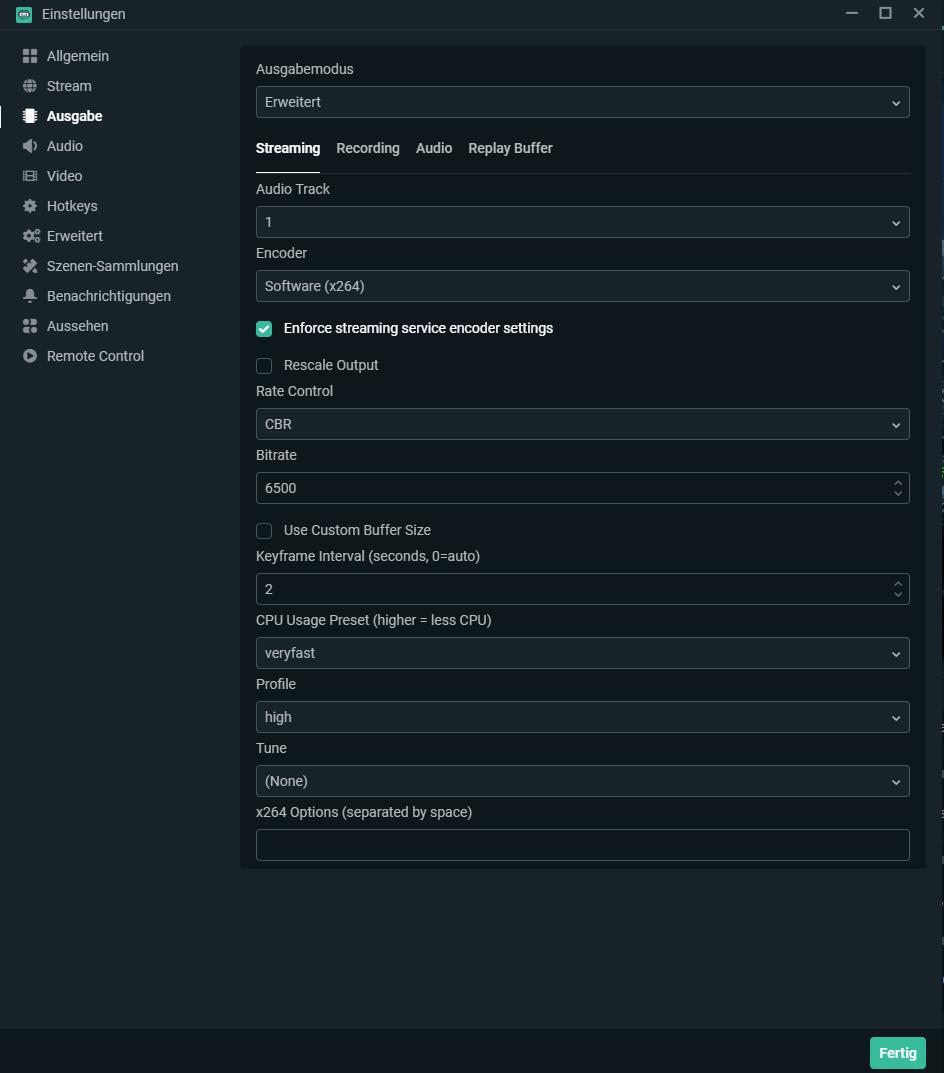Image resolution: width=944 pixels, height=1073 pixels.
Task: Click the Video film icon in sidebar
Action: click(x=30, y=176)
